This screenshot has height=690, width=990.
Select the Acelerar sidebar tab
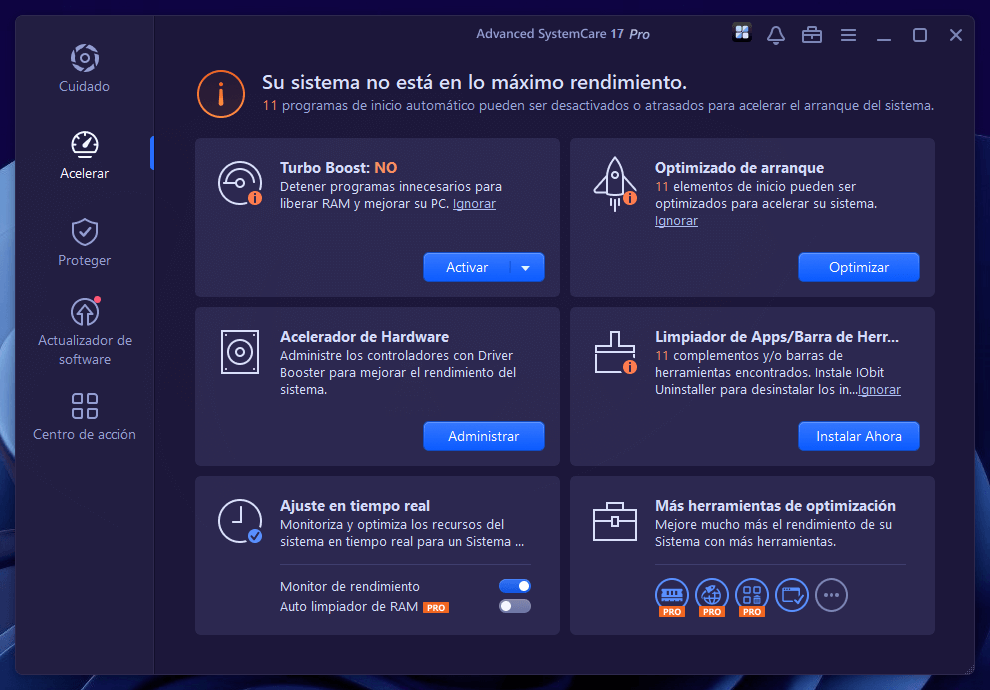point(84,155)
